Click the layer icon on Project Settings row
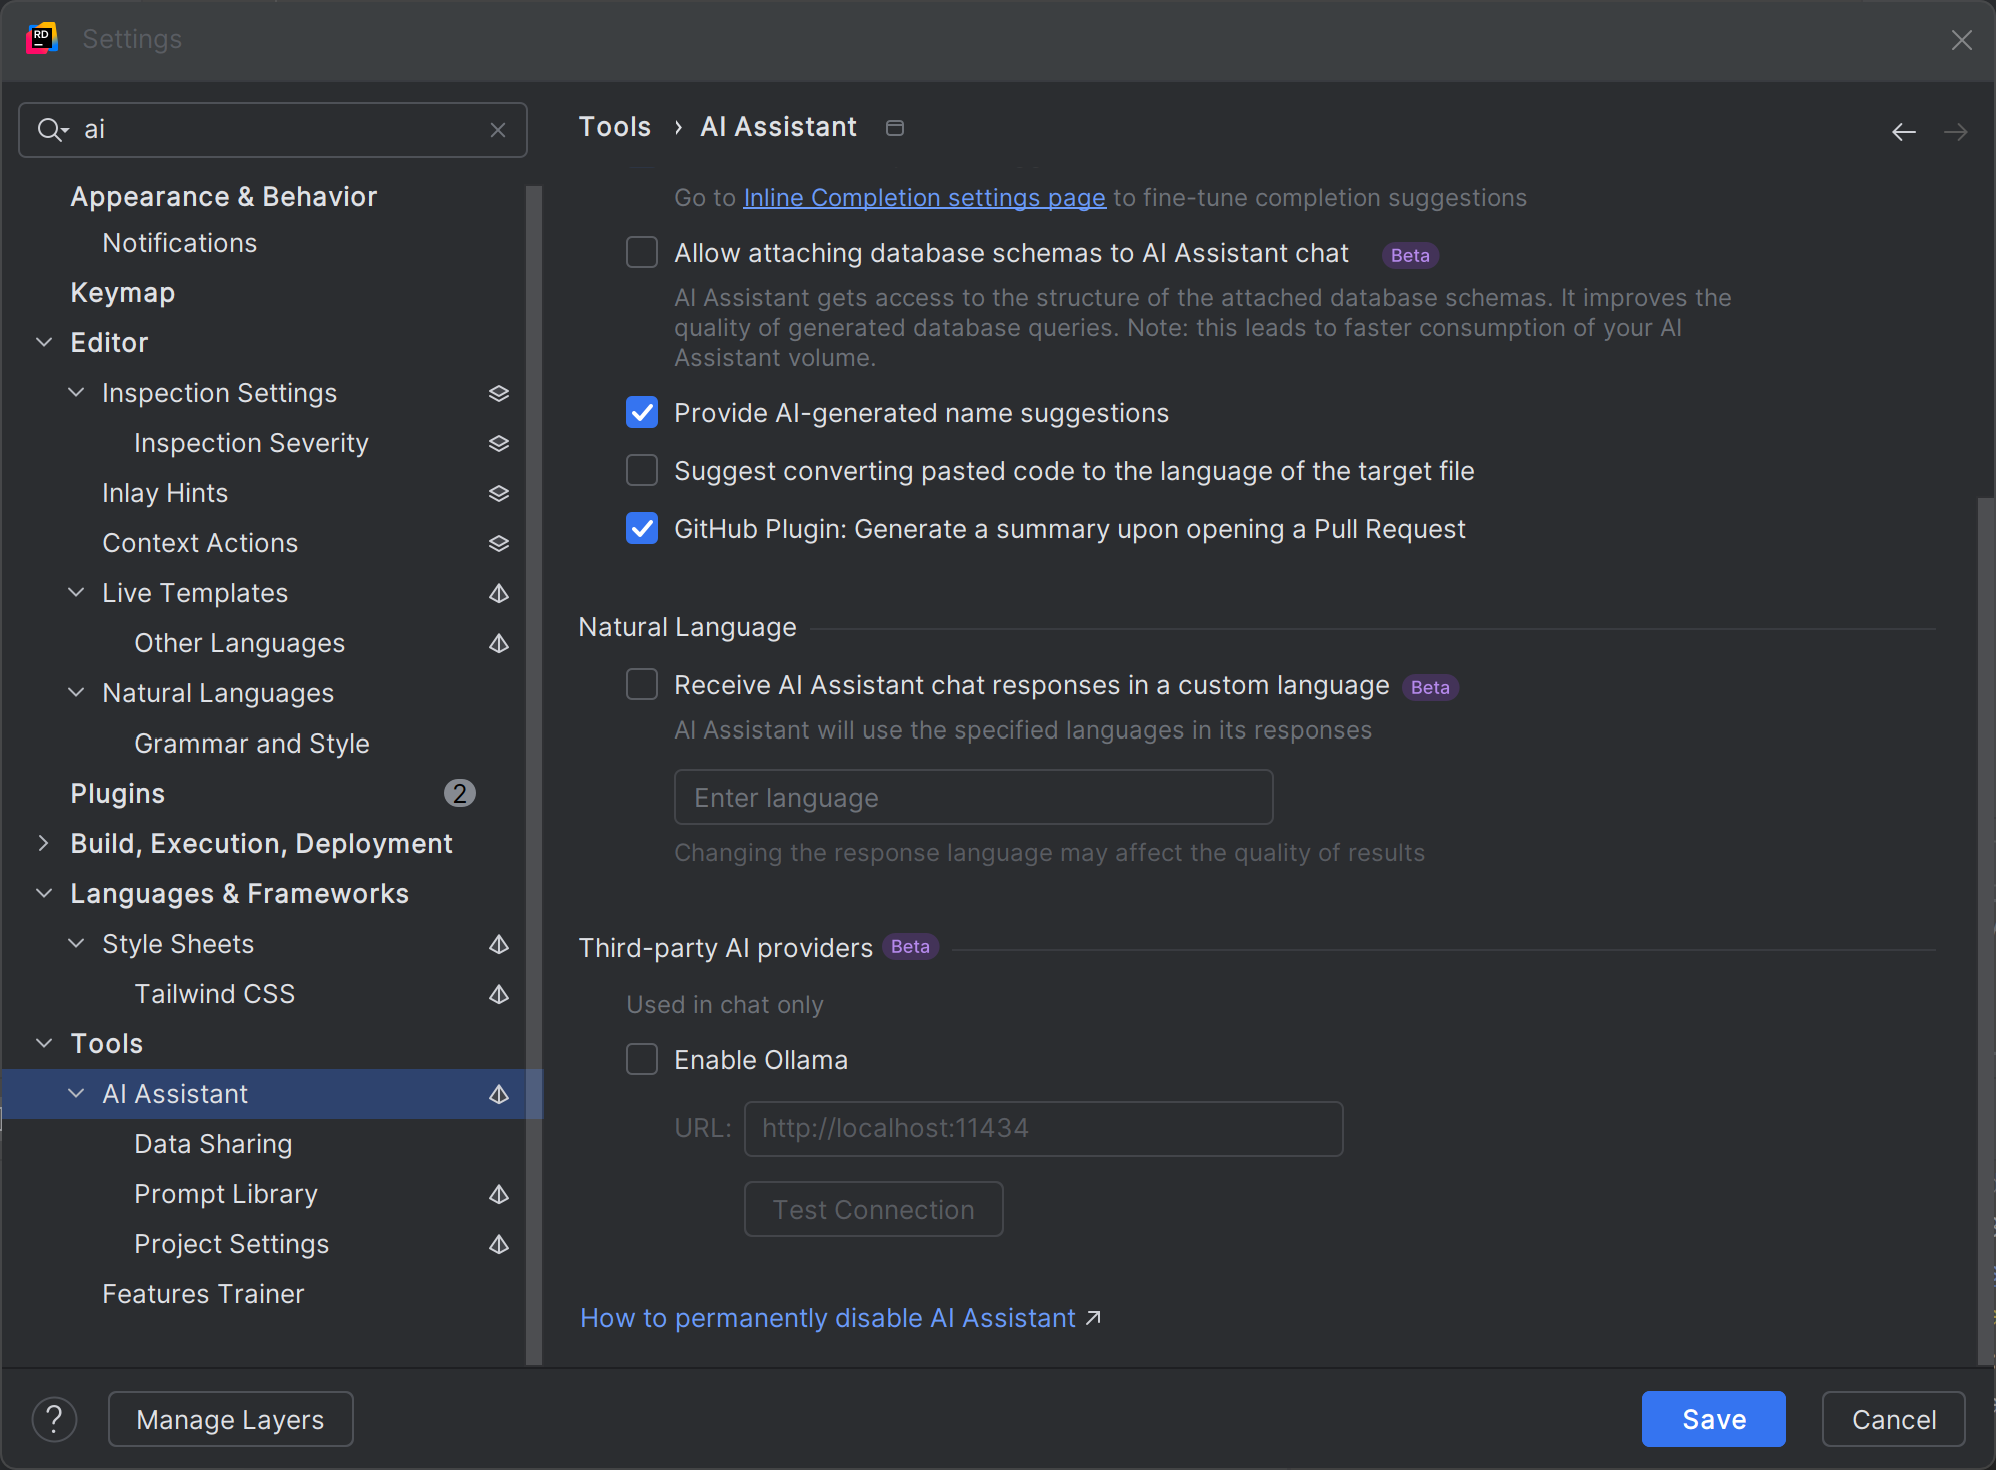The width and height of the screenshot is (1996, 1470). pos(499,1244)
